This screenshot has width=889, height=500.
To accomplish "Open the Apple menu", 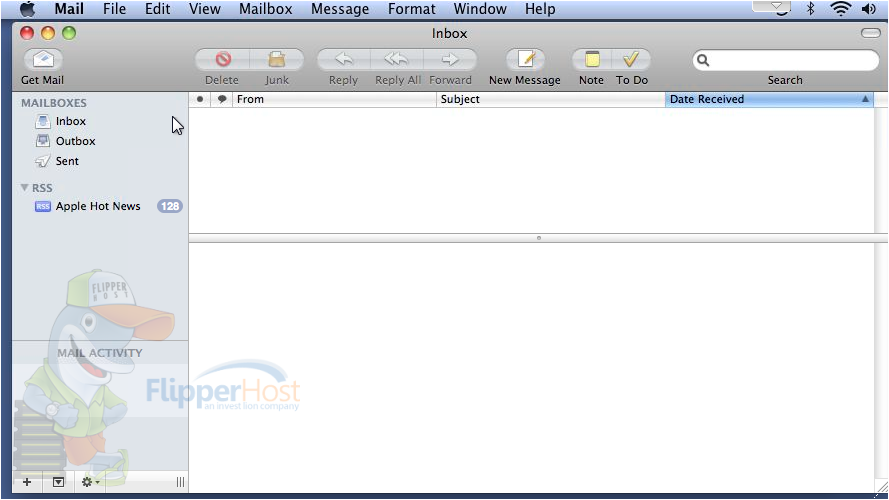I will click(28, 9).
